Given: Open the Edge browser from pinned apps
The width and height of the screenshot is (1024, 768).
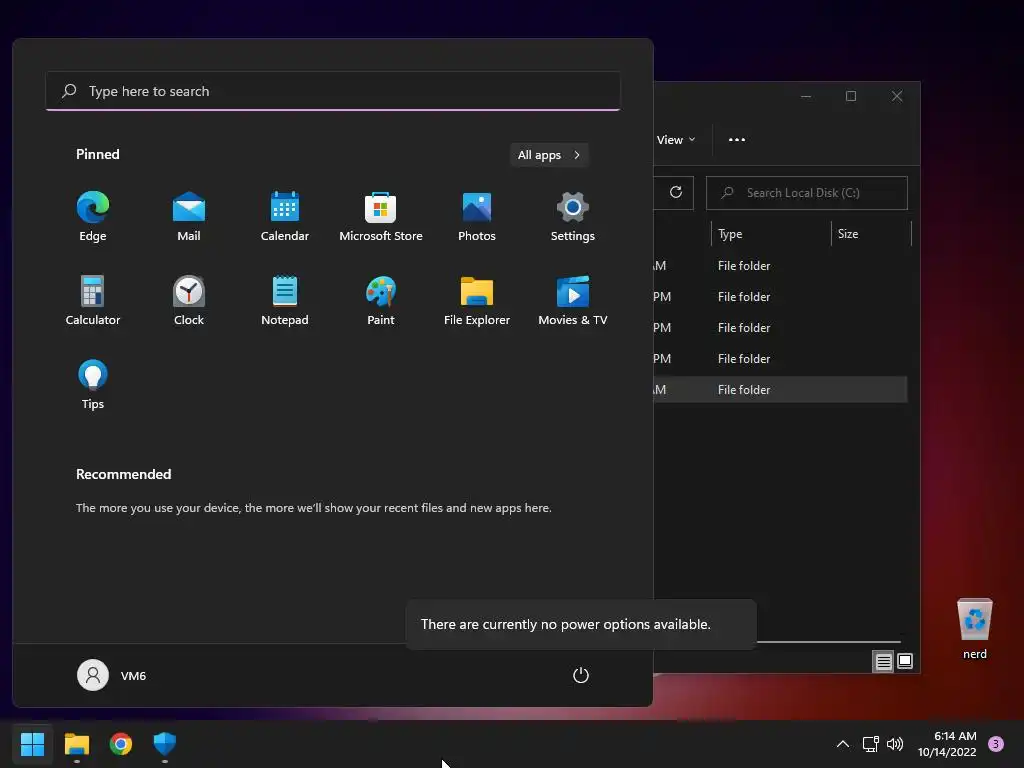Looking at the screenshot, I should 93,217.
